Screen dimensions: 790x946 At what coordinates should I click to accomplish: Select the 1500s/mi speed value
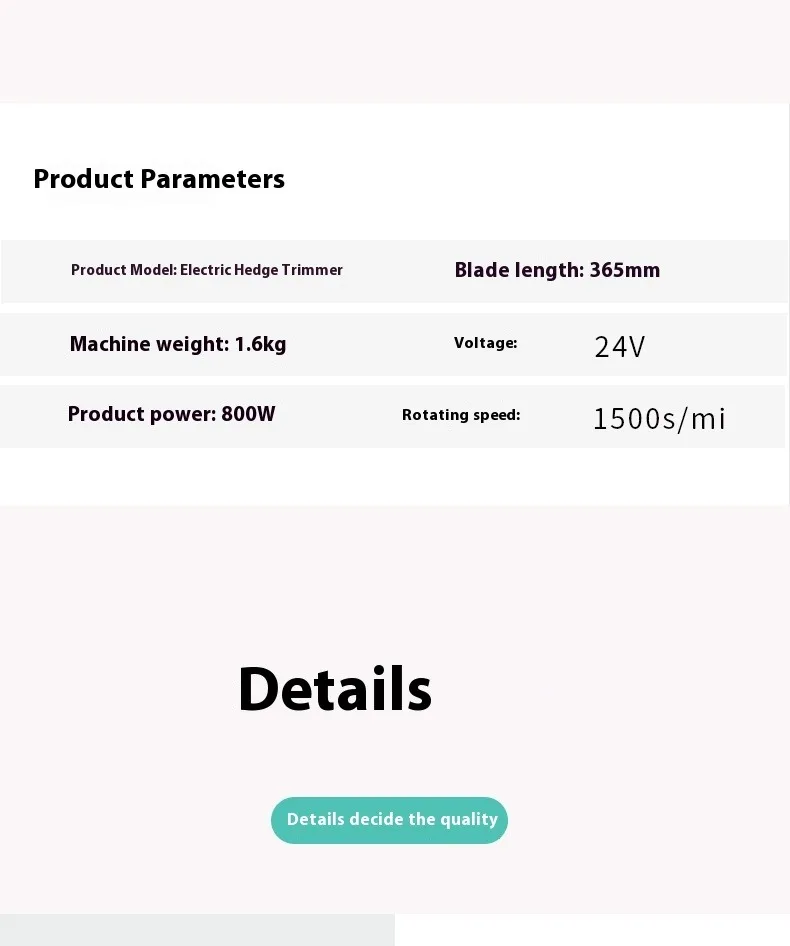[x=659, y=418]
